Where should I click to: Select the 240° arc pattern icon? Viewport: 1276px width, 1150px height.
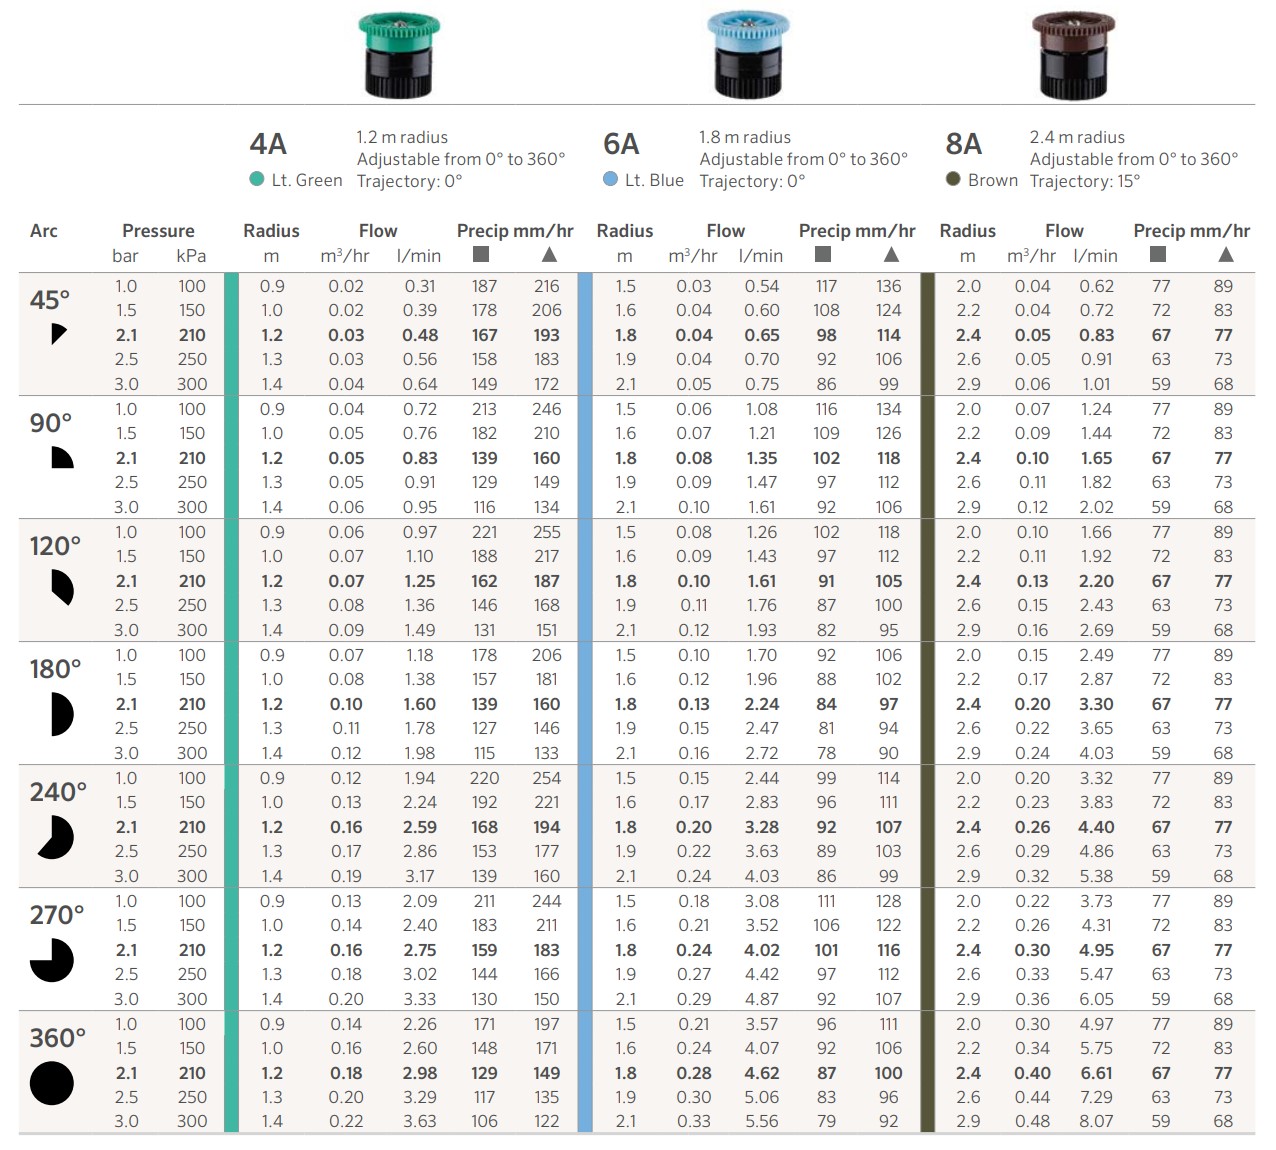56,837
